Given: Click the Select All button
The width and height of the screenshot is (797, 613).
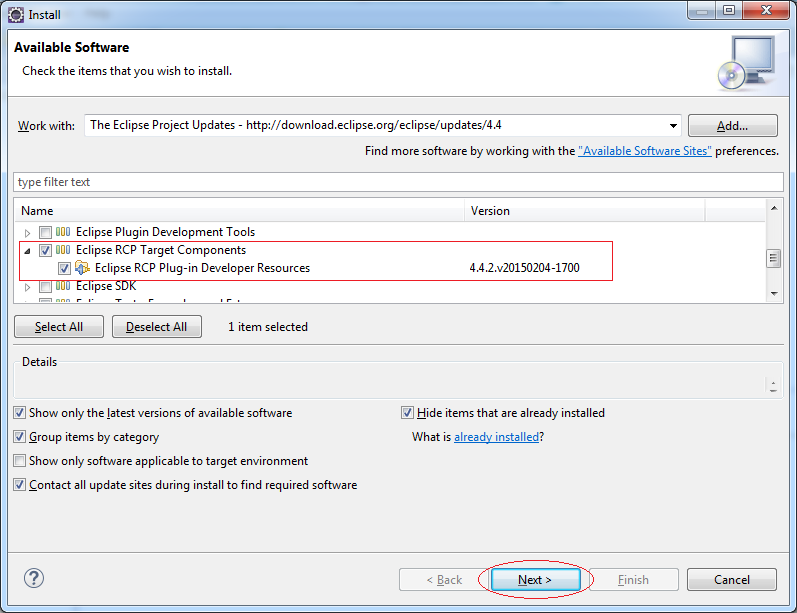Looking at the screenshot, I should (59, 327).
